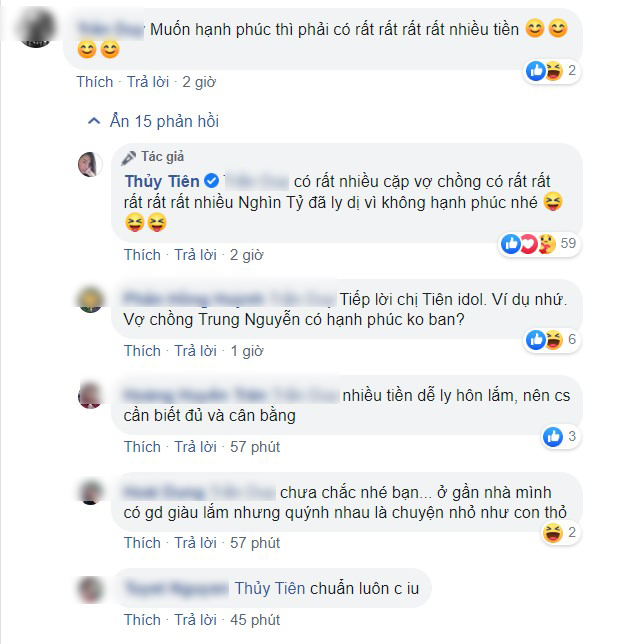
Task: Like Thủy Tiên's reply via 'Thích'
Action: tap(142, 255)
